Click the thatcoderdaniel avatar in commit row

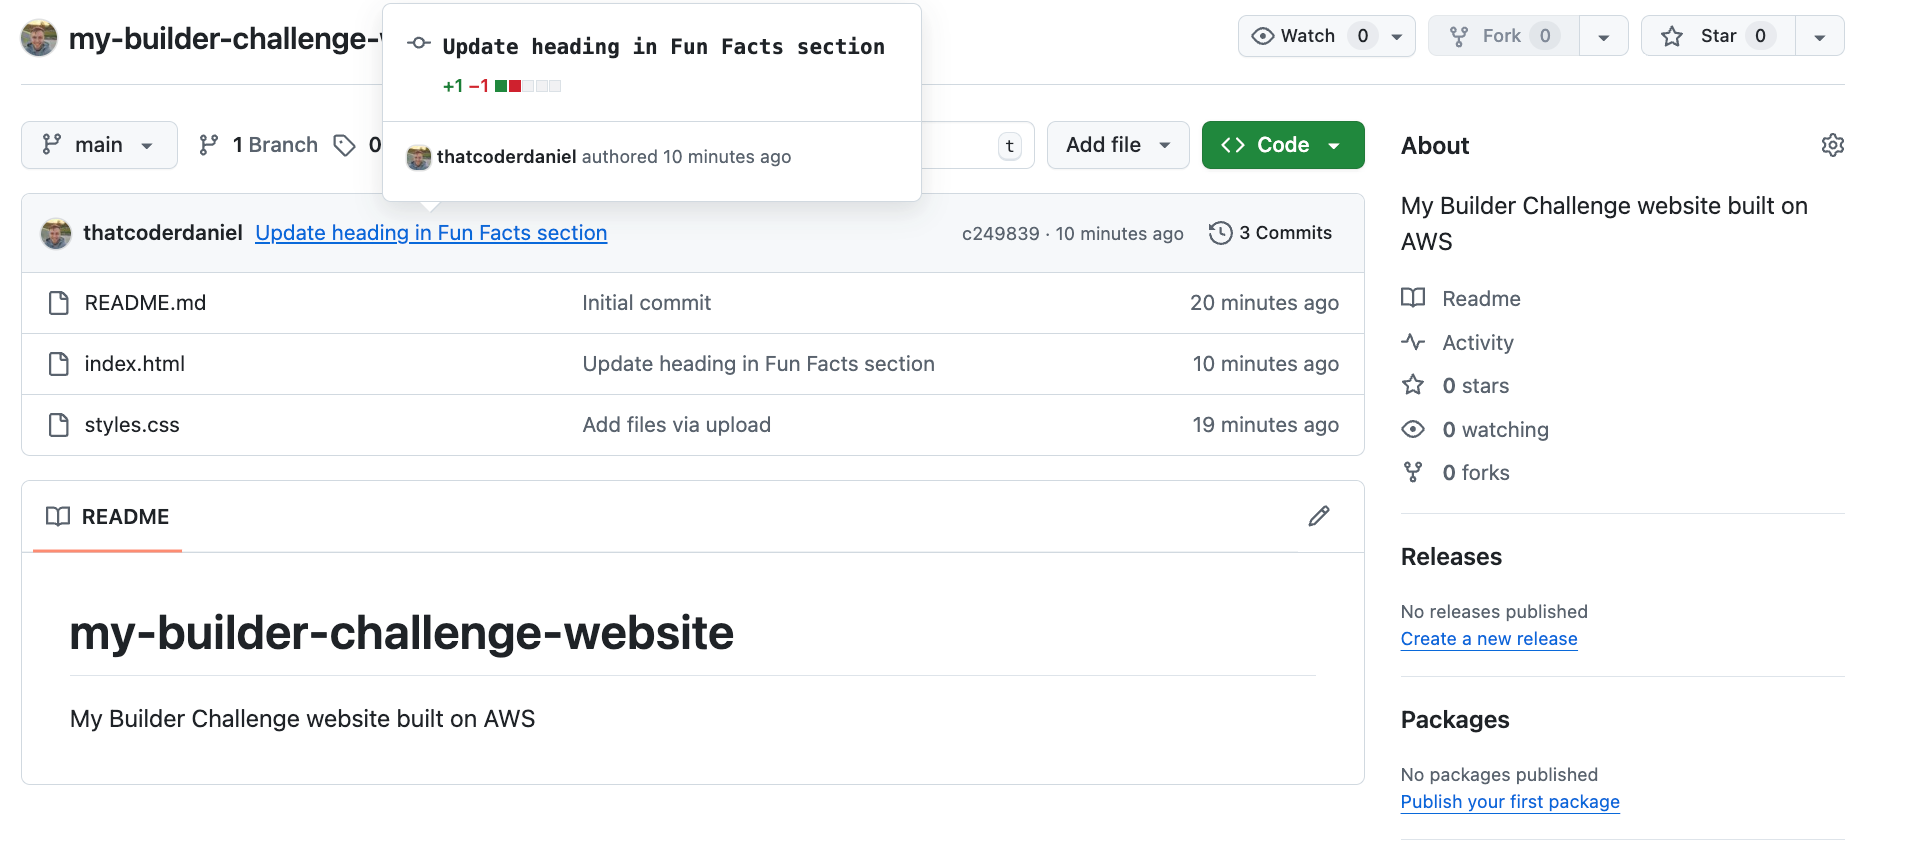(x=56, y=233)
